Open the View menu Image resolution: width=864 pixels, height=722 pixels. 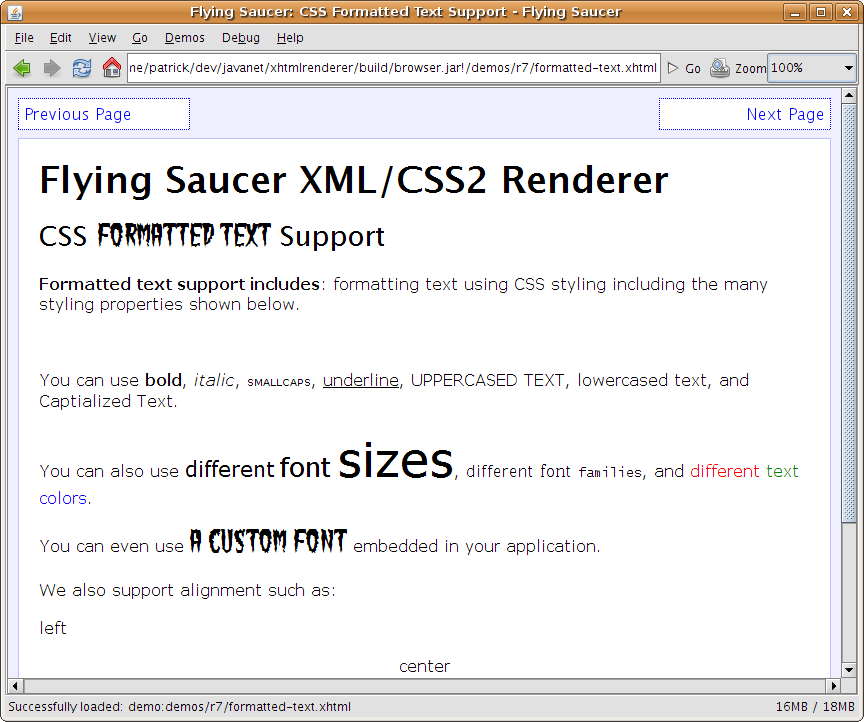click(102, 37)
